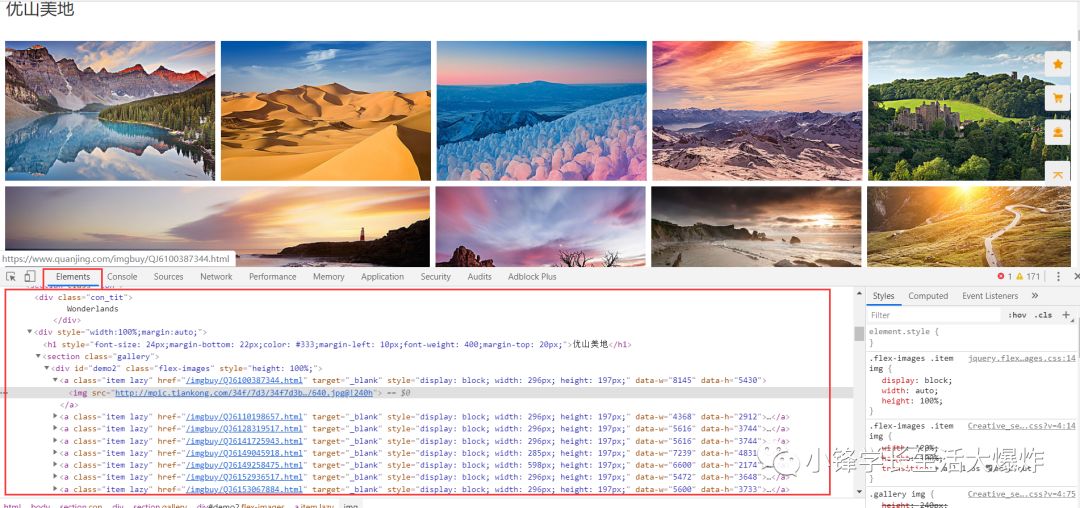1080x508 pixels.
Task: Click the 'display: block;' style declaration
Action: click(x=917, y=381)
